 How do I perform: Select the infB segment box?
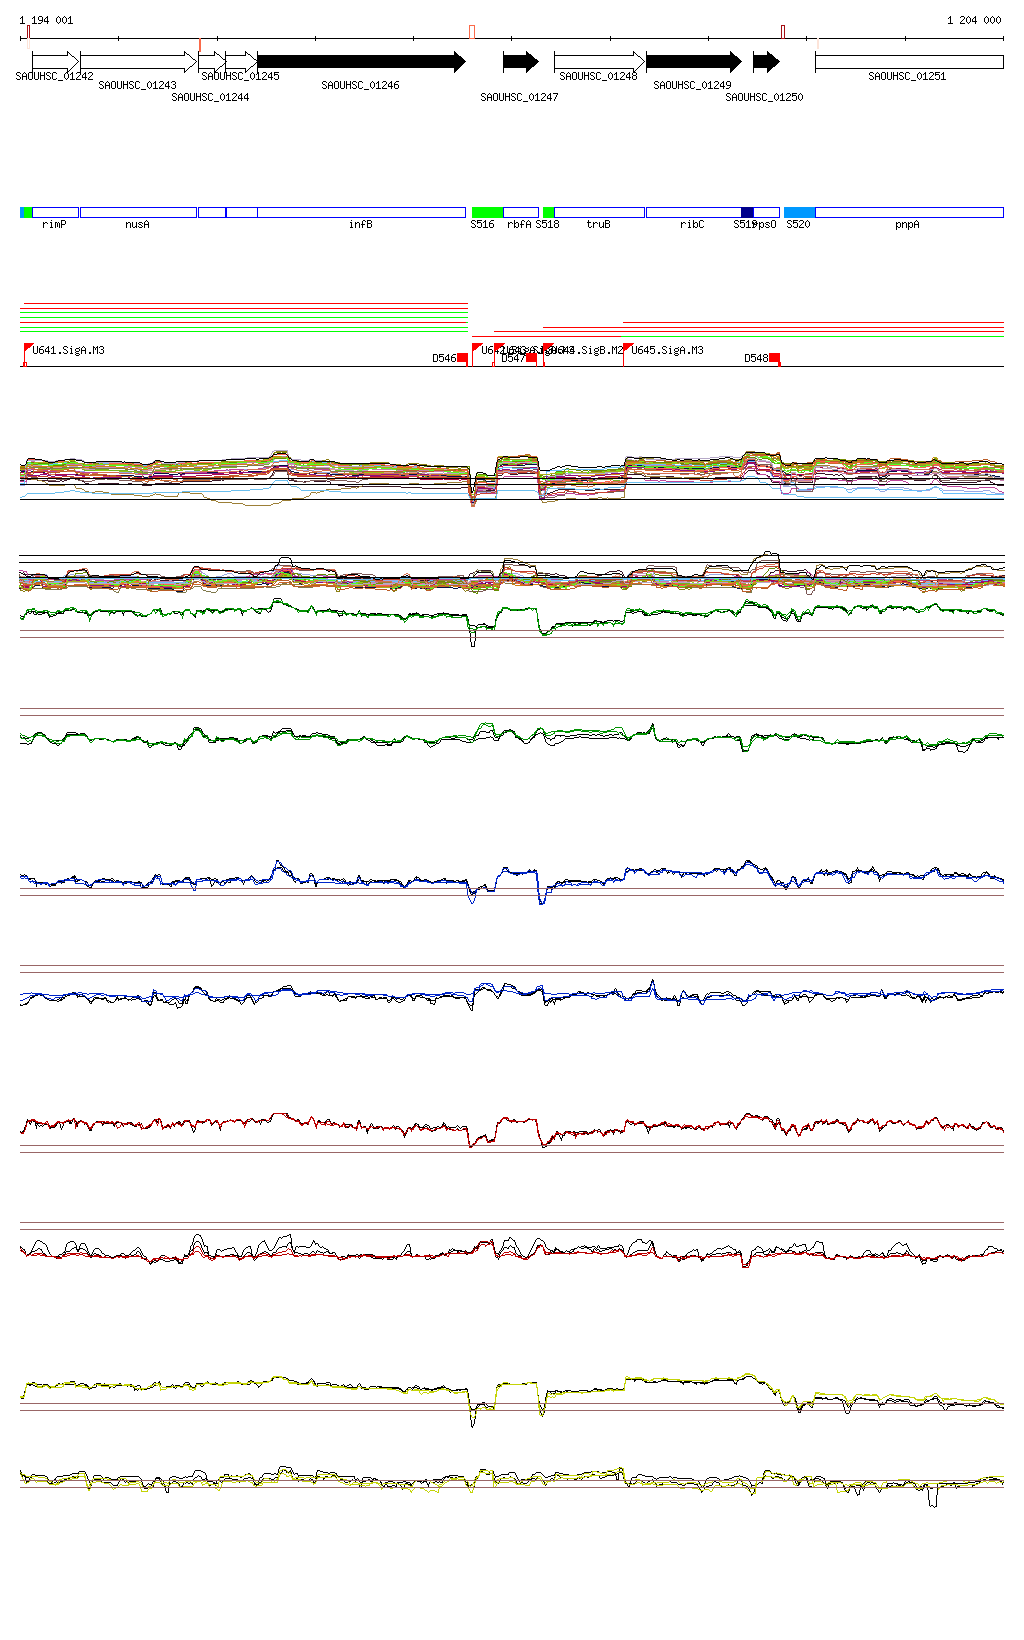[x=361, y=212]
